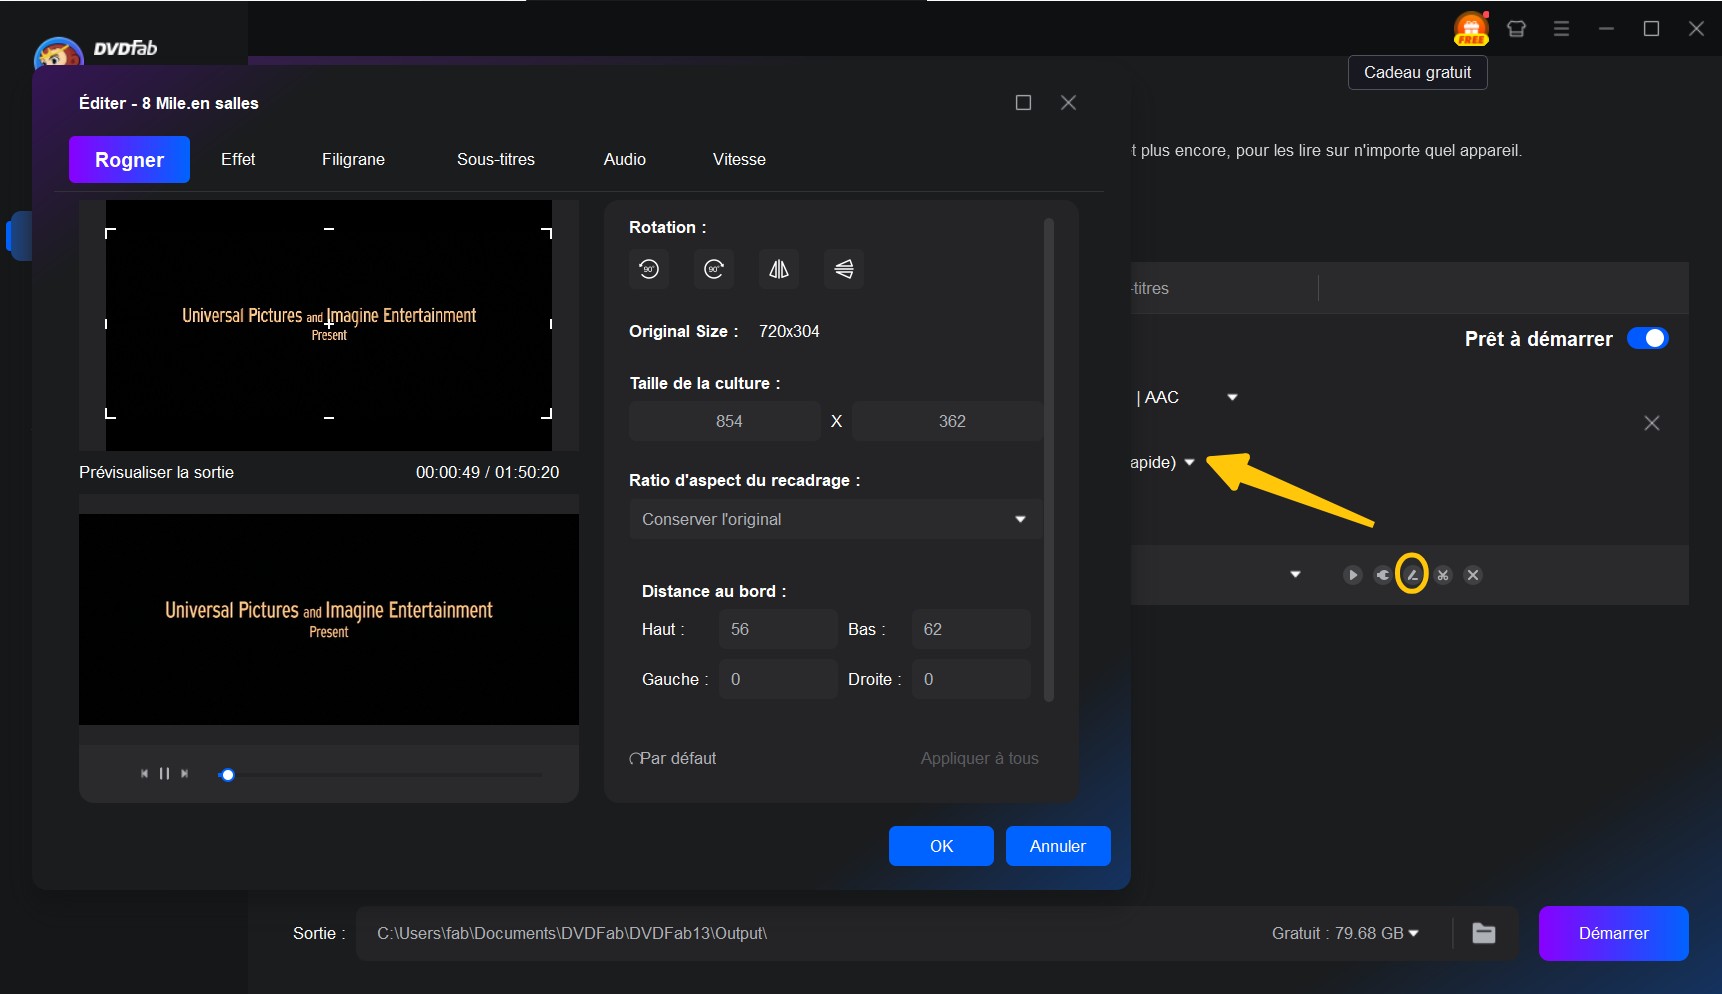Click the Démarrer button
The height and width of the screenshot is (994, 1722).
click(1613, 933)
